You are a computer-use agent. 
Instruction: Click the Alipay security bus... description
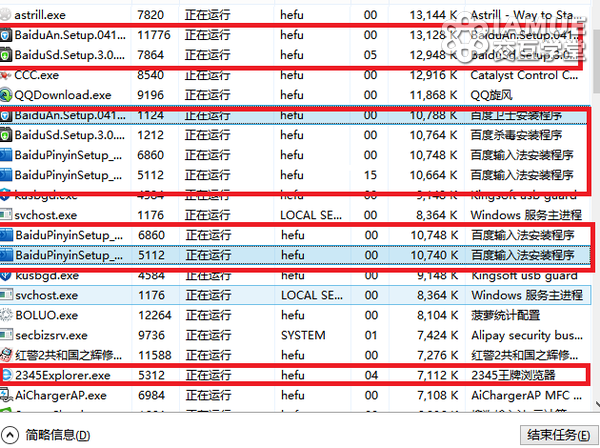click(527, 335)
